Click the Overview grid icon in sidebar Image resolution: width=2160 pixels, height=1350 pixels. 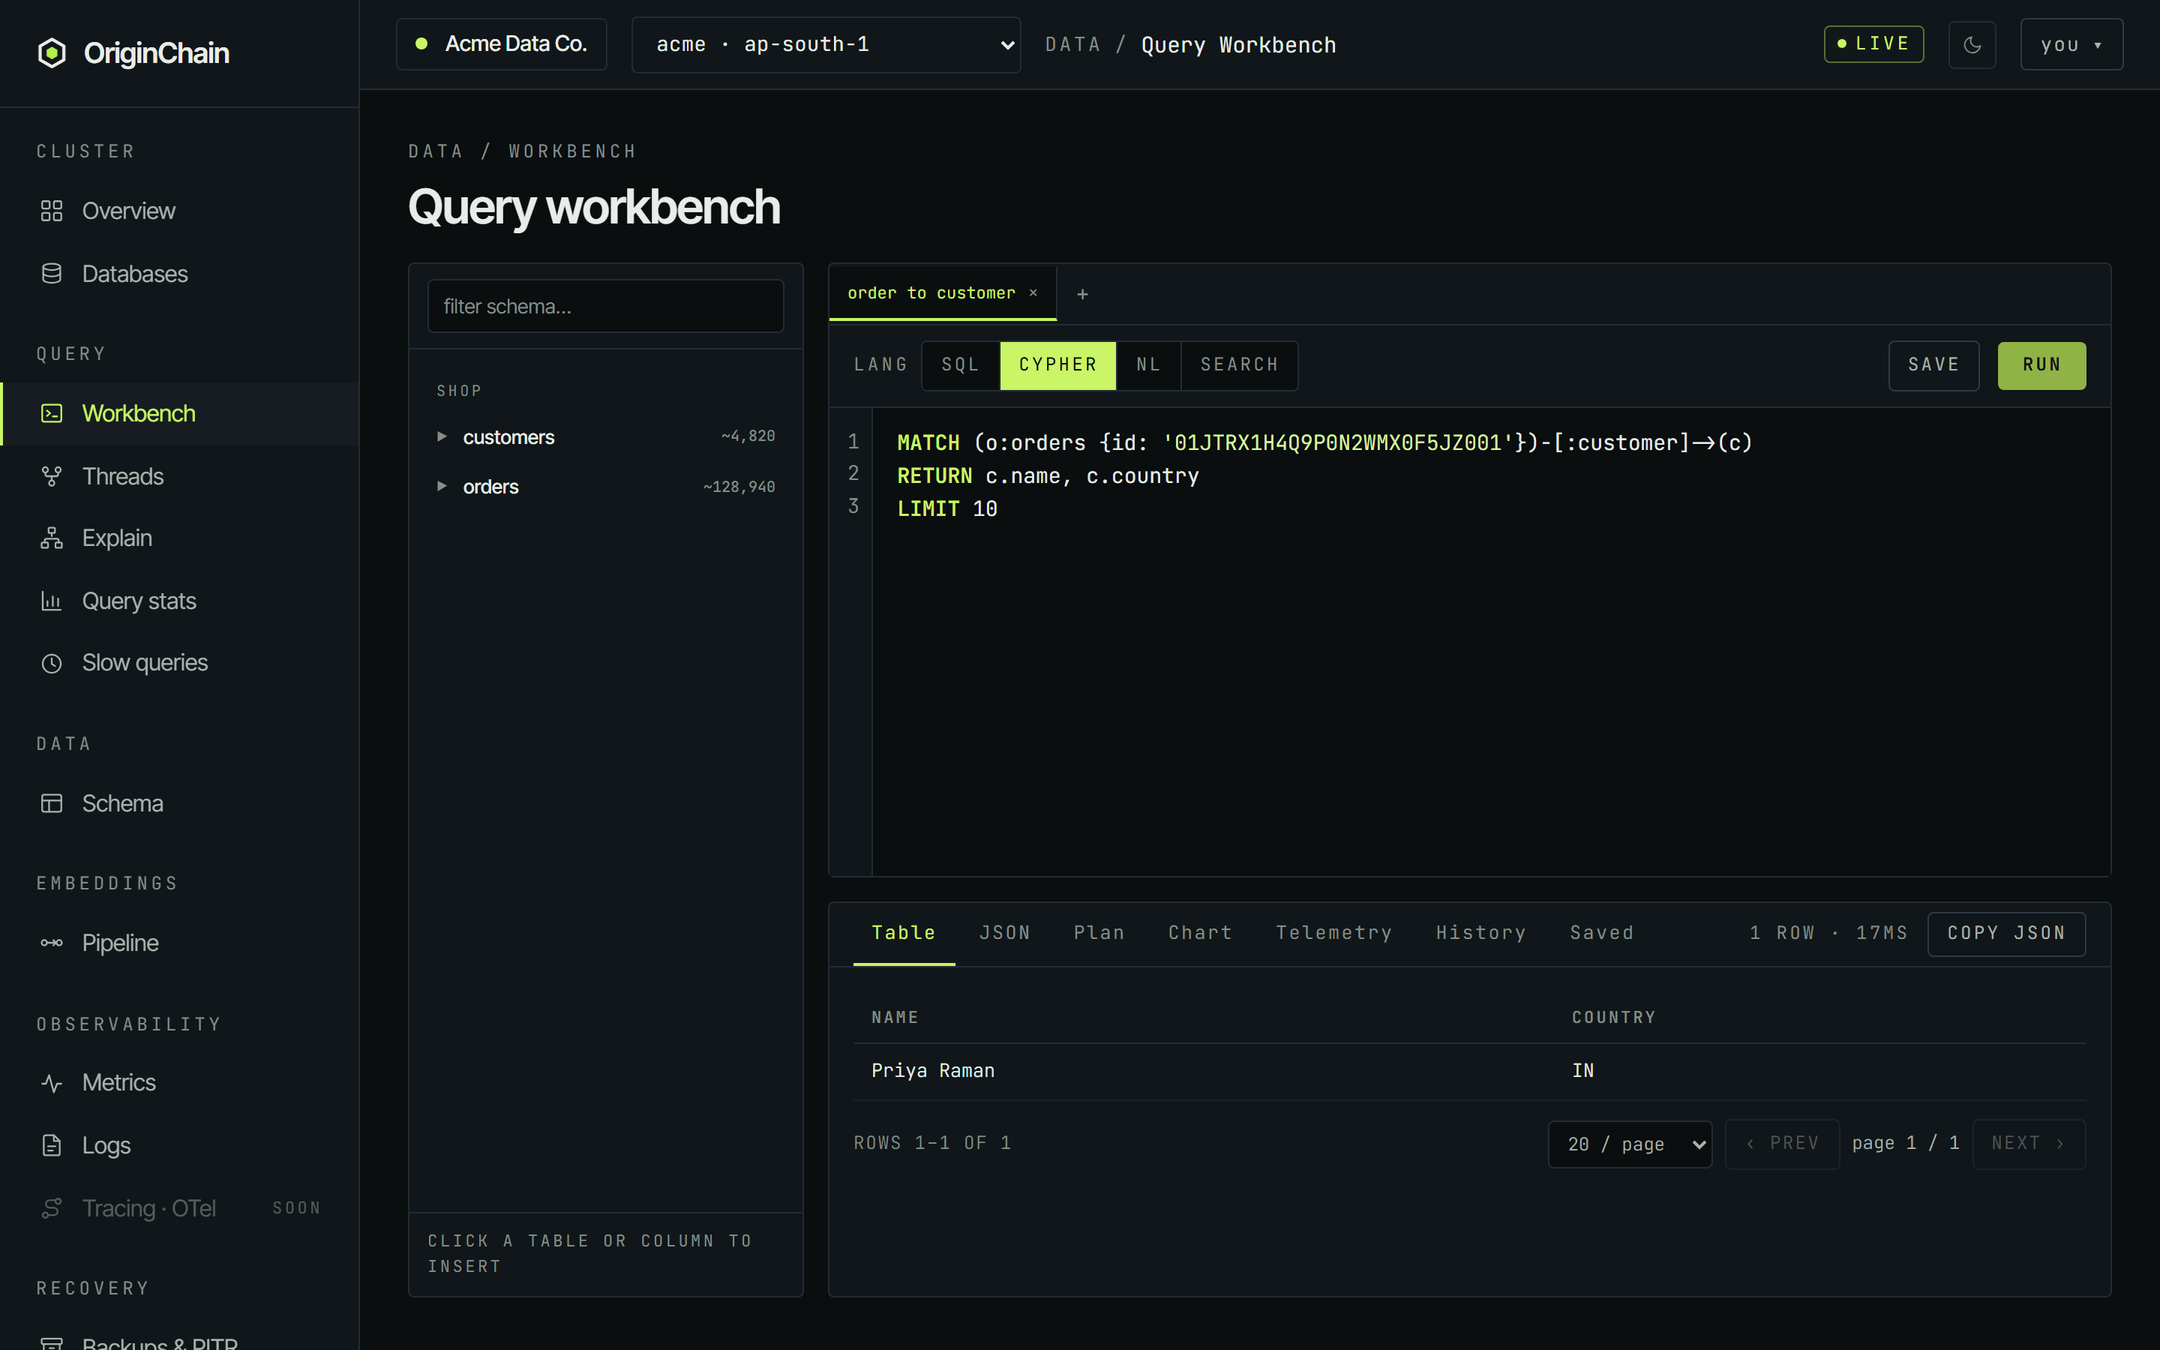[x=52, y=211]
